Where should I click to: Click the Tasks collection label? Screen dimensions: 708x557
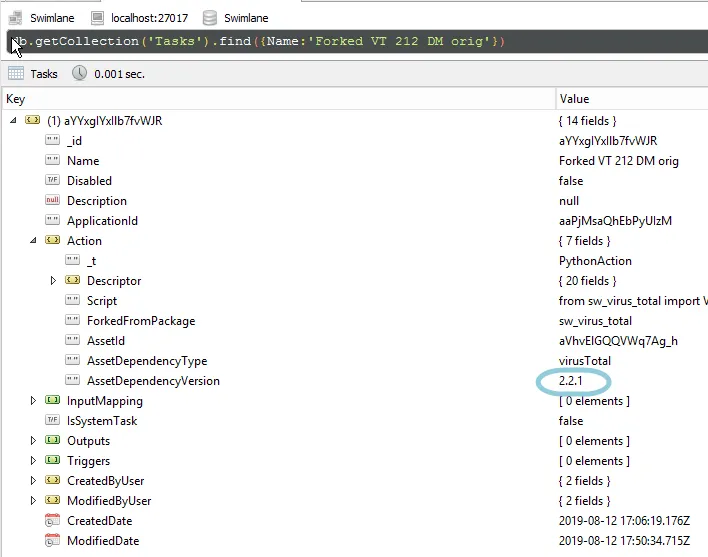click(44, 74)
